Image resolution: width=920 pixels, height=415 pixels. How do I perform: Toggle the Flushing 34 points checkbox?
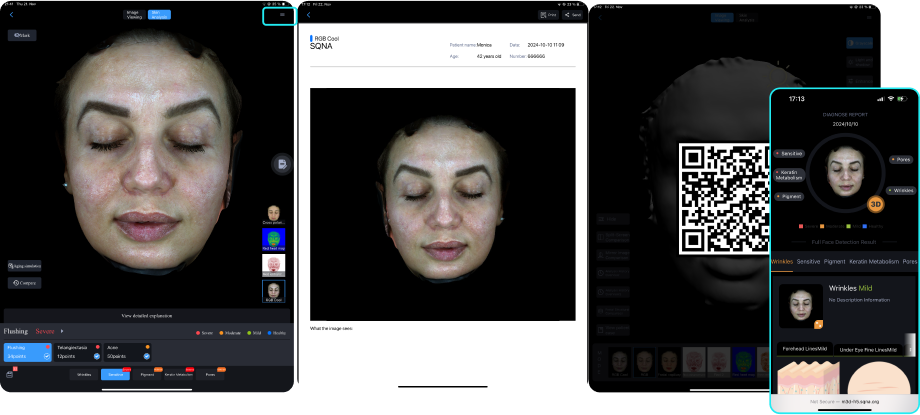(x=47, y=356)
